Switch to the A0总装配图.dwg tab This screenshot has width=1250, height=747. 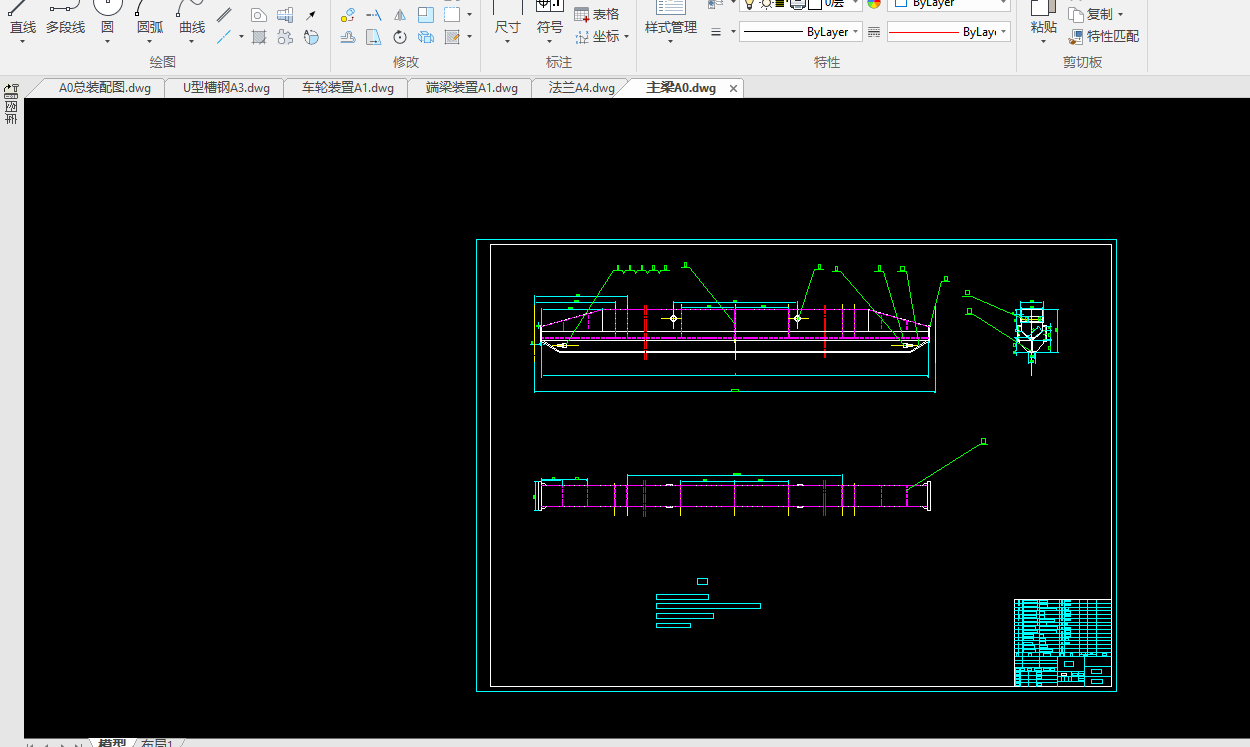click(x=104, y=88)
